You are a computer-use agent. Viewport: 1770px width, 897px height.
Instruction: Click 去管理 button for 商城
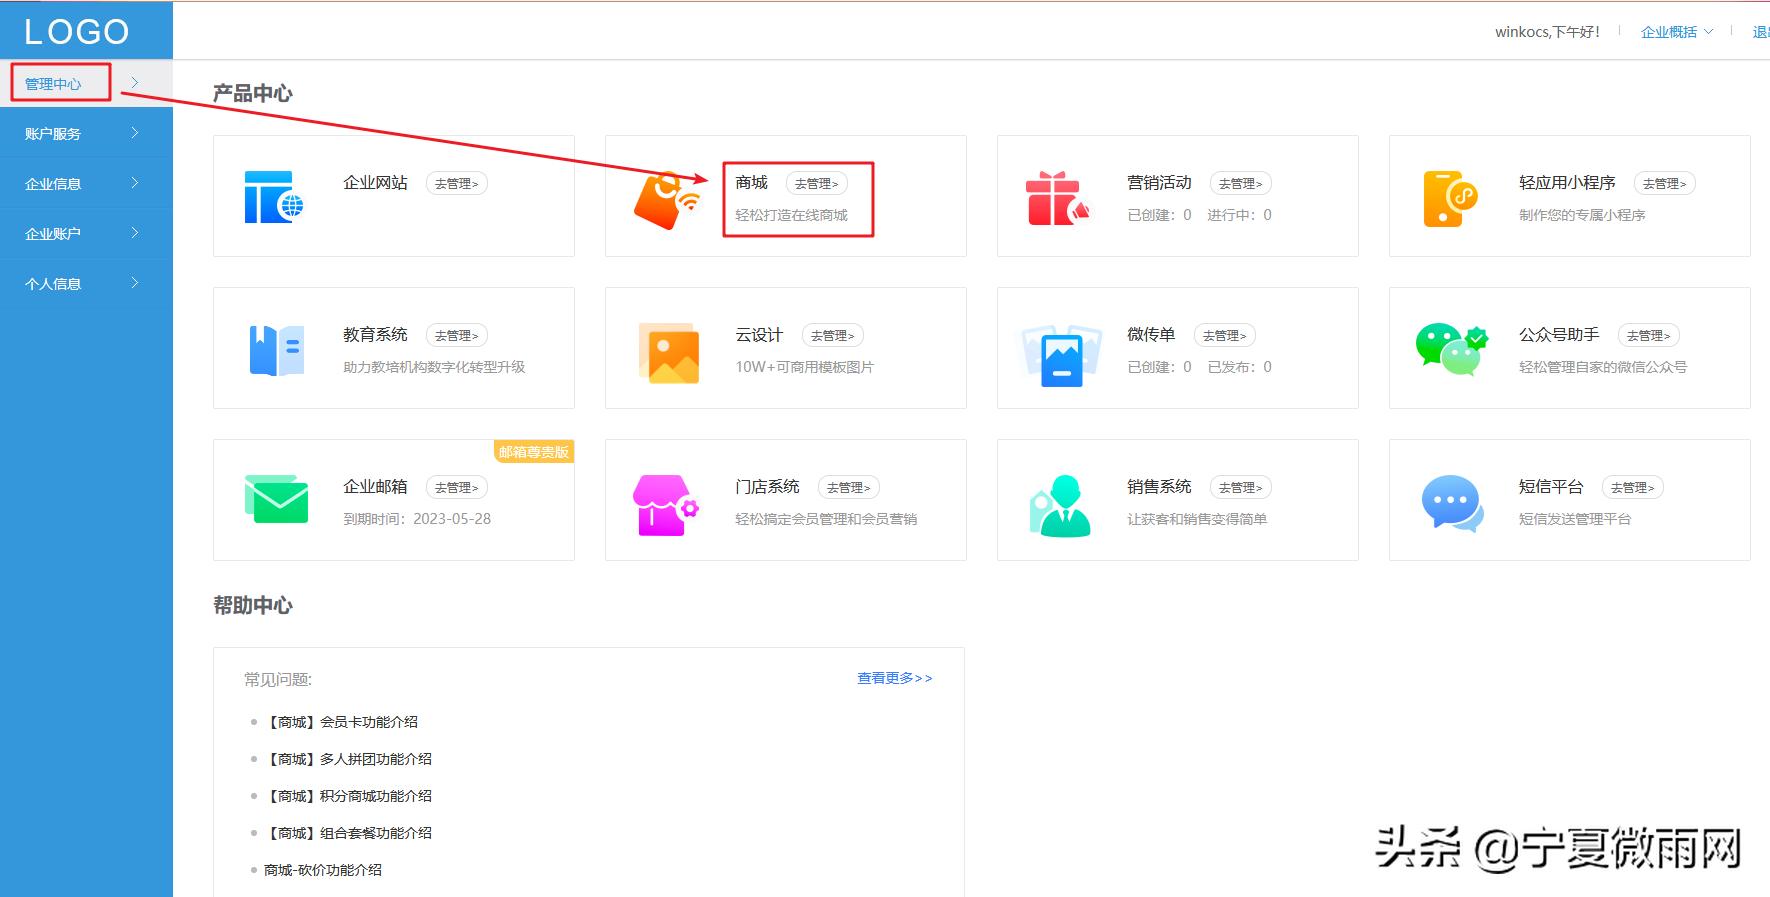pos(817,184)
